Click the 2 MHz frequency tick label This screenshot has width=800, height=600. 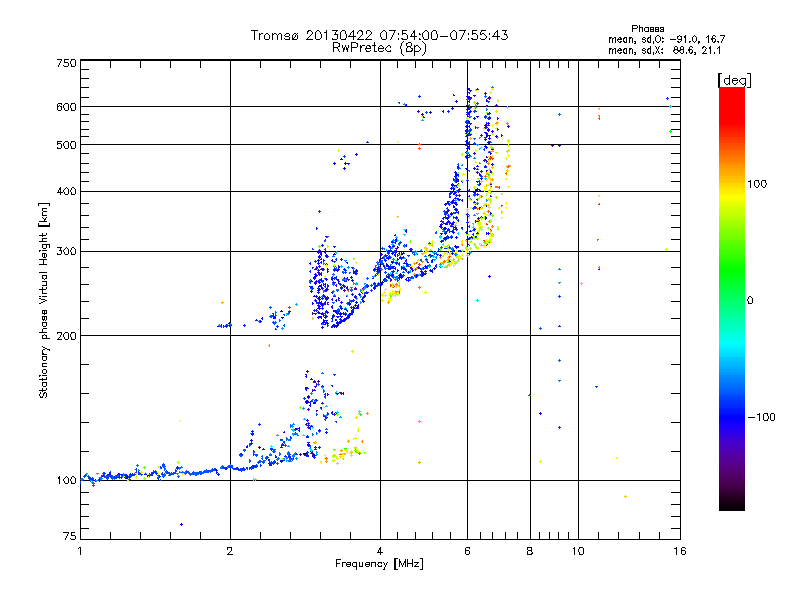tap(230, 551)
